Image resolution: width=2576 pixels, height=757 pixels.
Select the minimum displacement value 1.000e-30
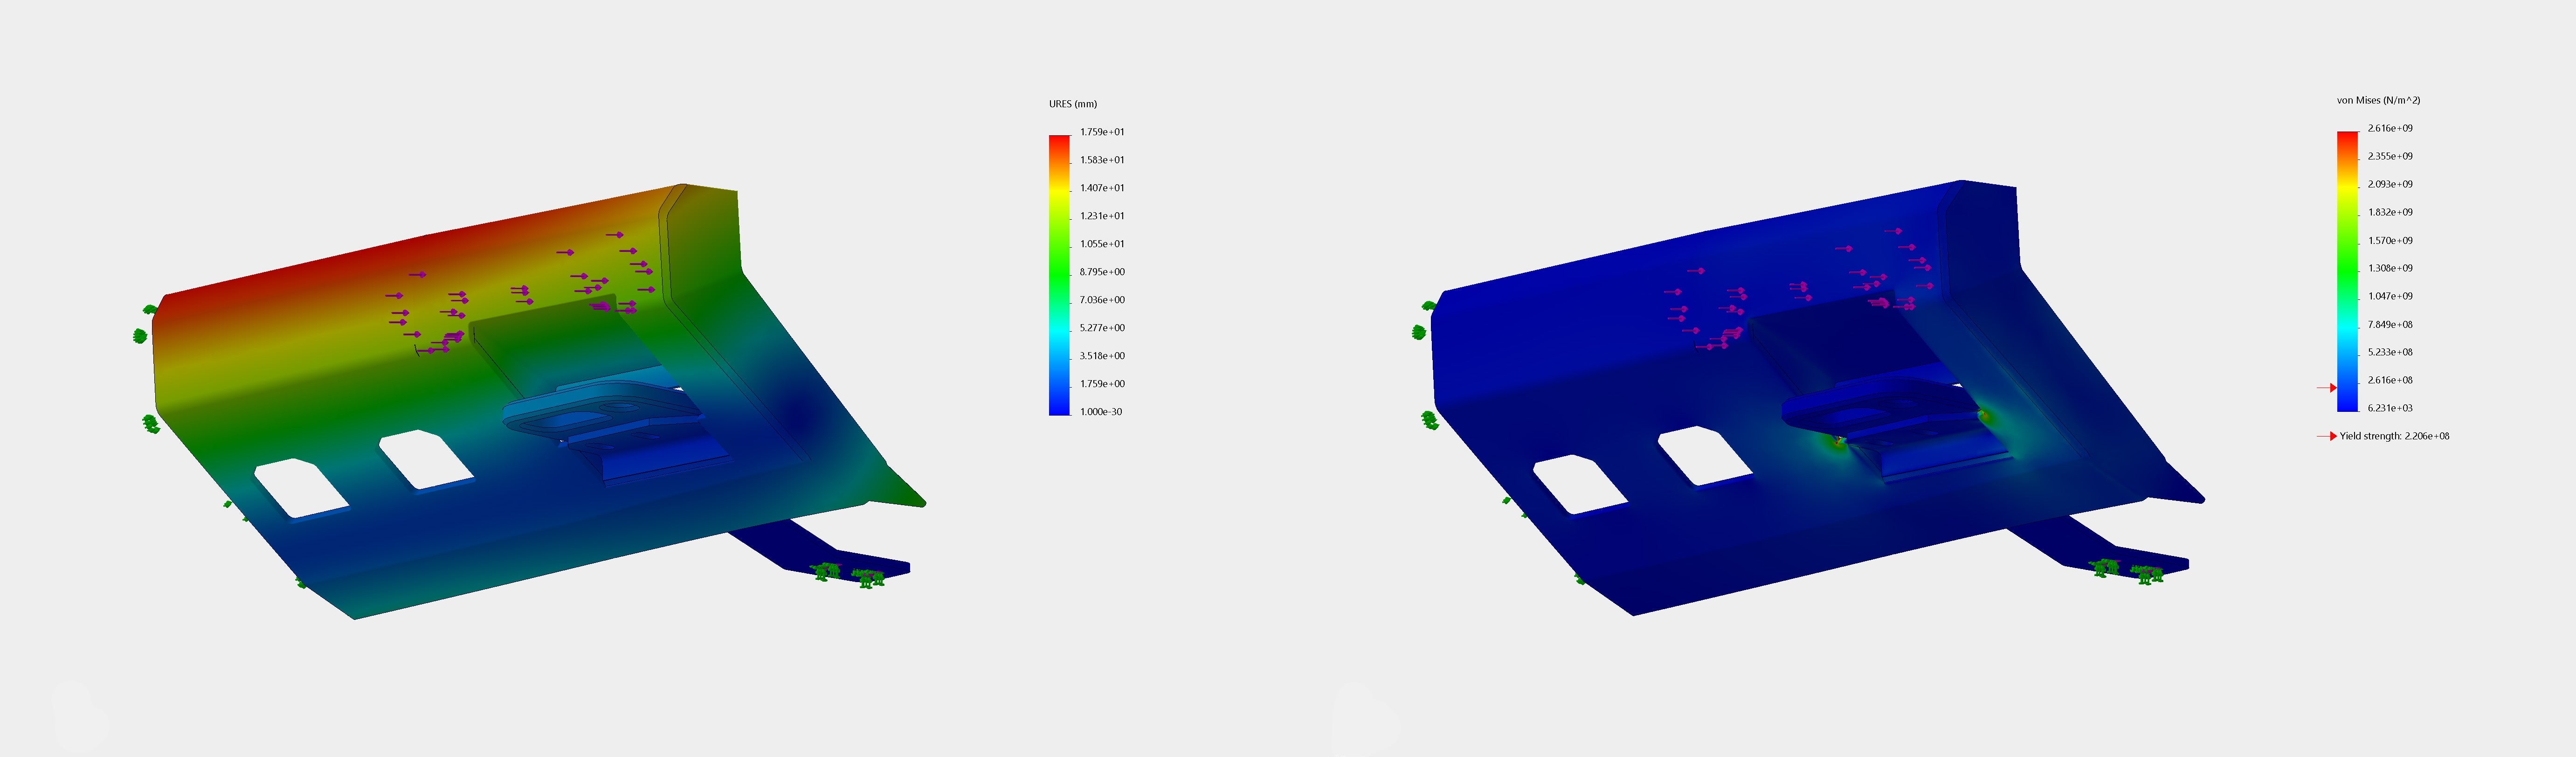[1100, 412]
